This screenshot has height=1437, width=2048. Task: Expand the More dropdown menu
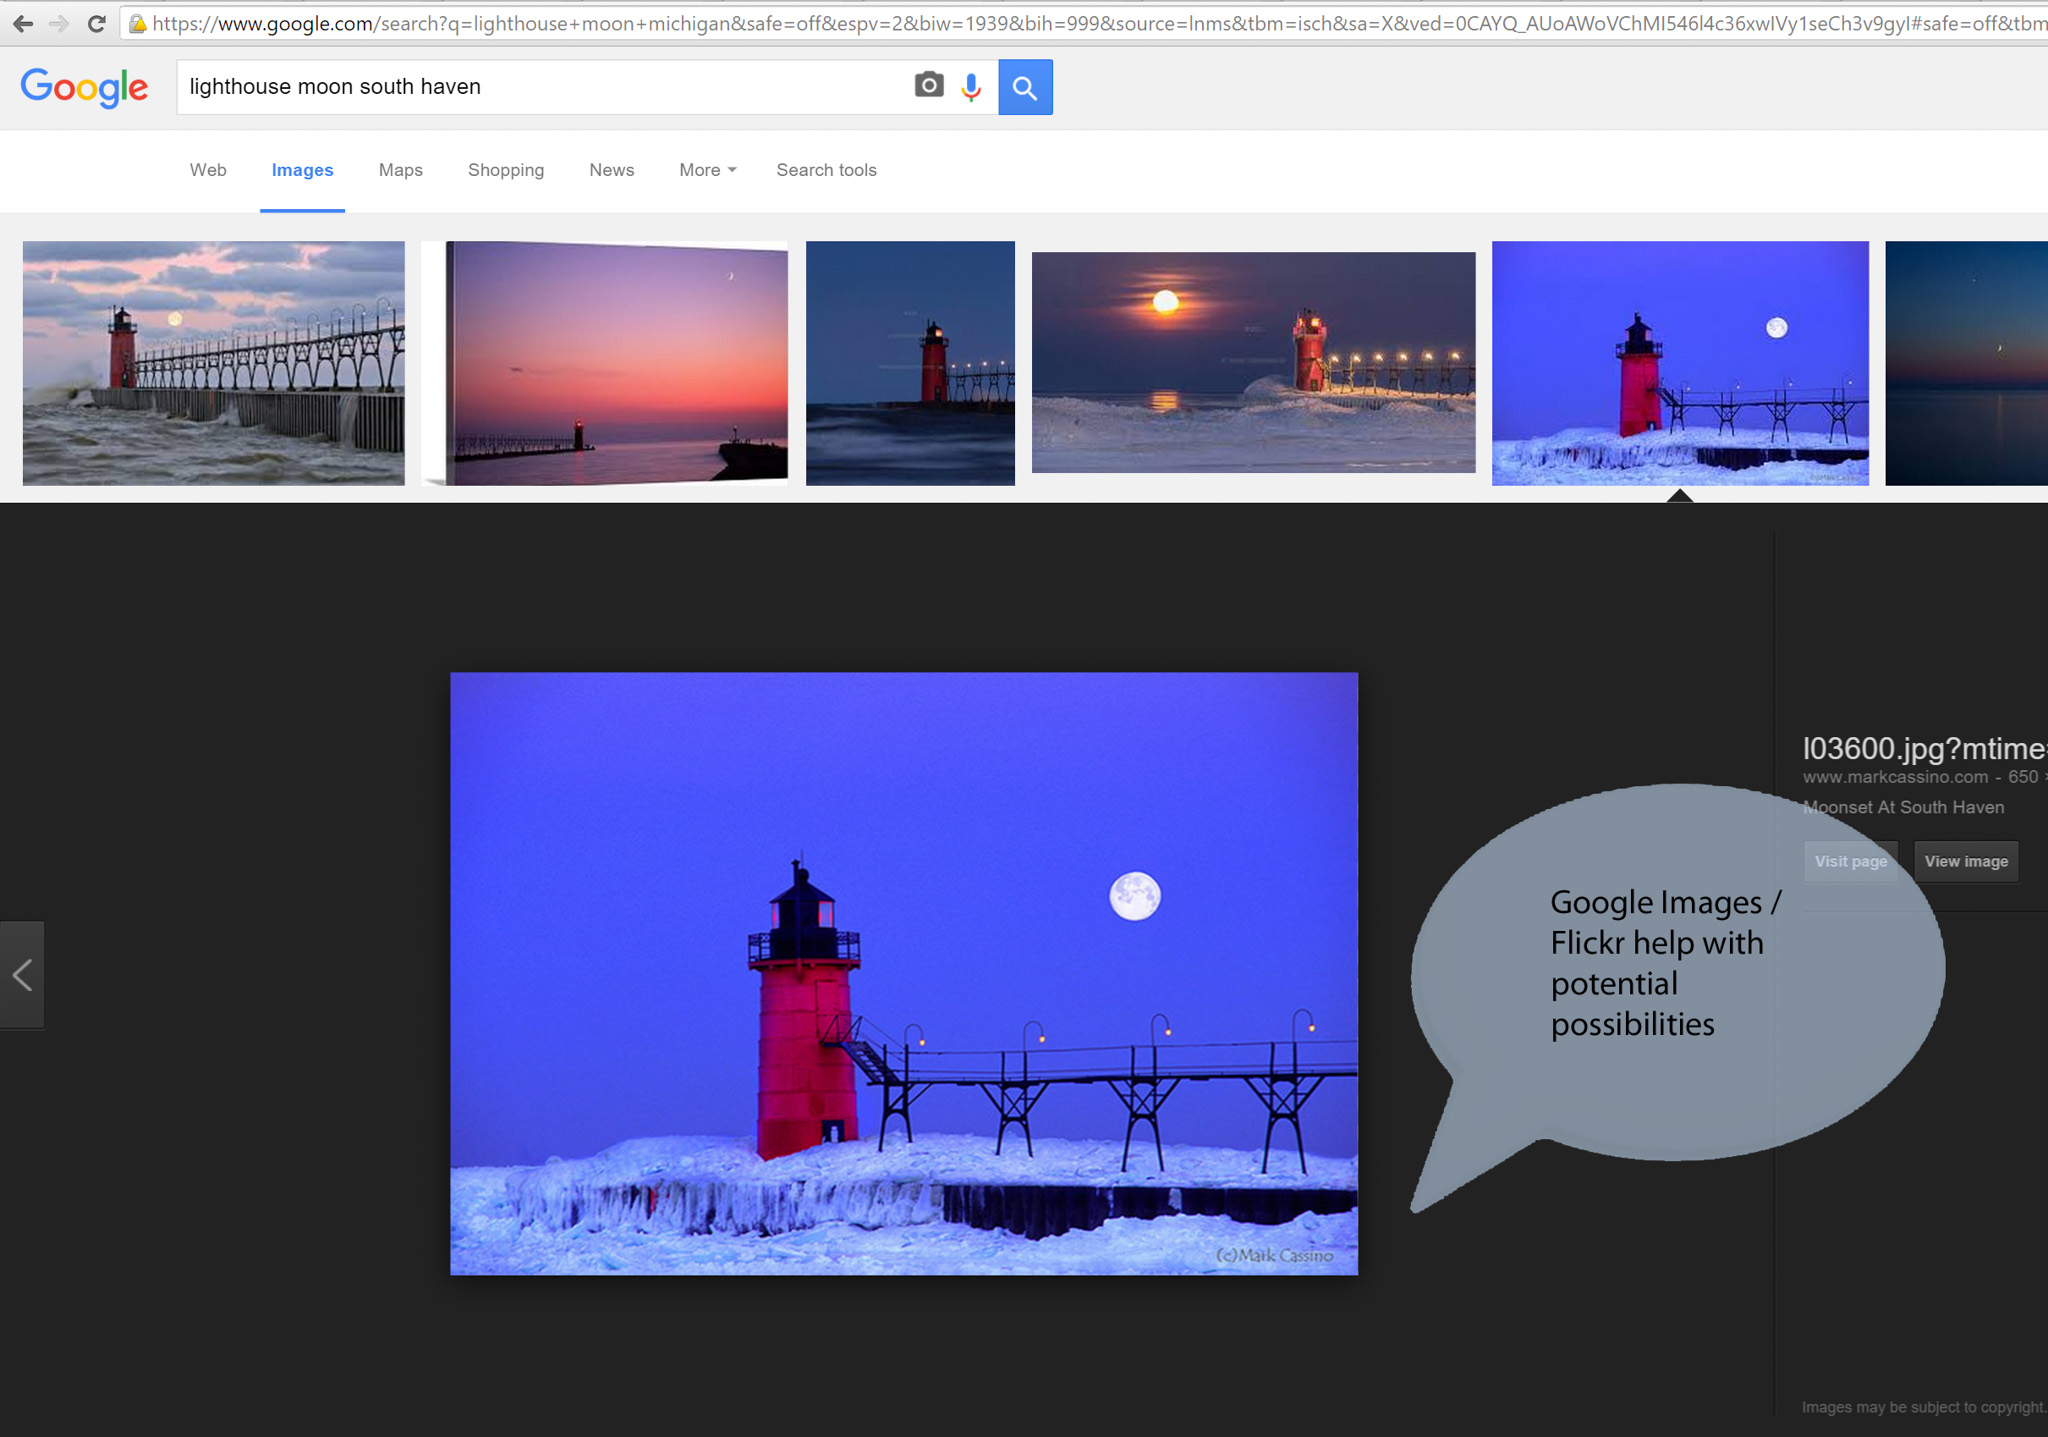click(707, 170)
